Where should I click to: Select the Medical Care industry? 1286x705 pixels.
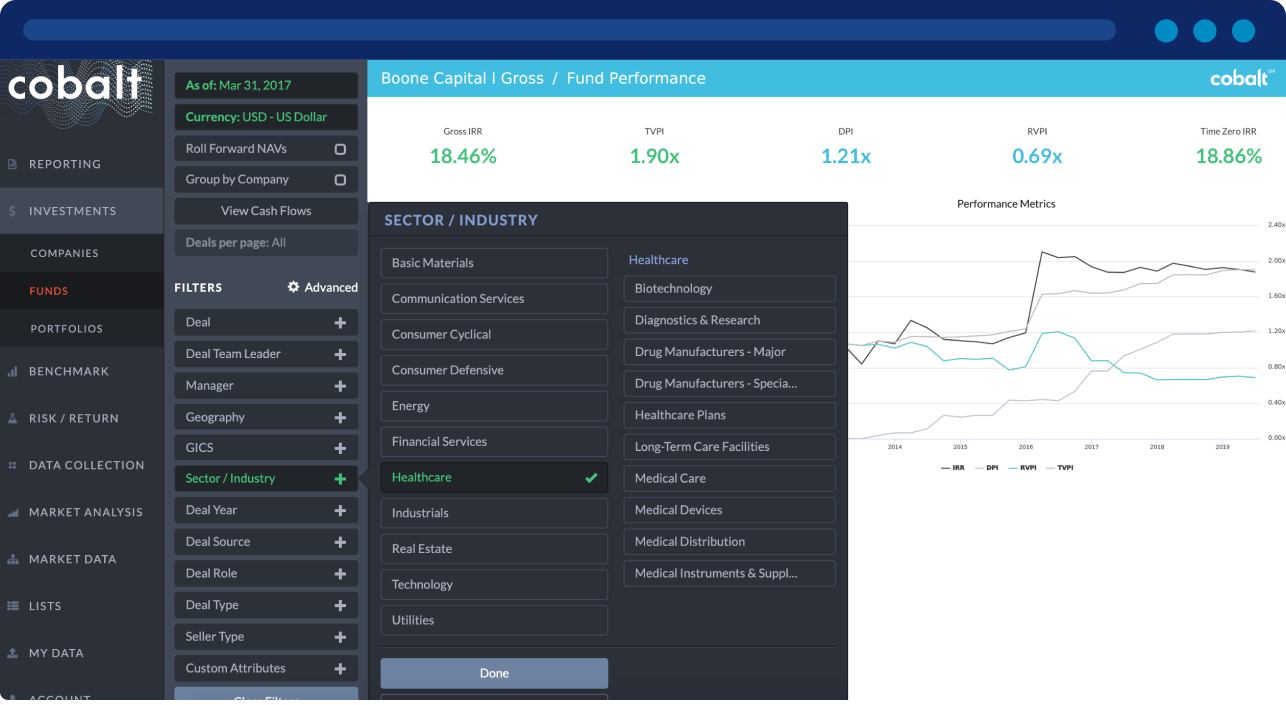point(730,478)
